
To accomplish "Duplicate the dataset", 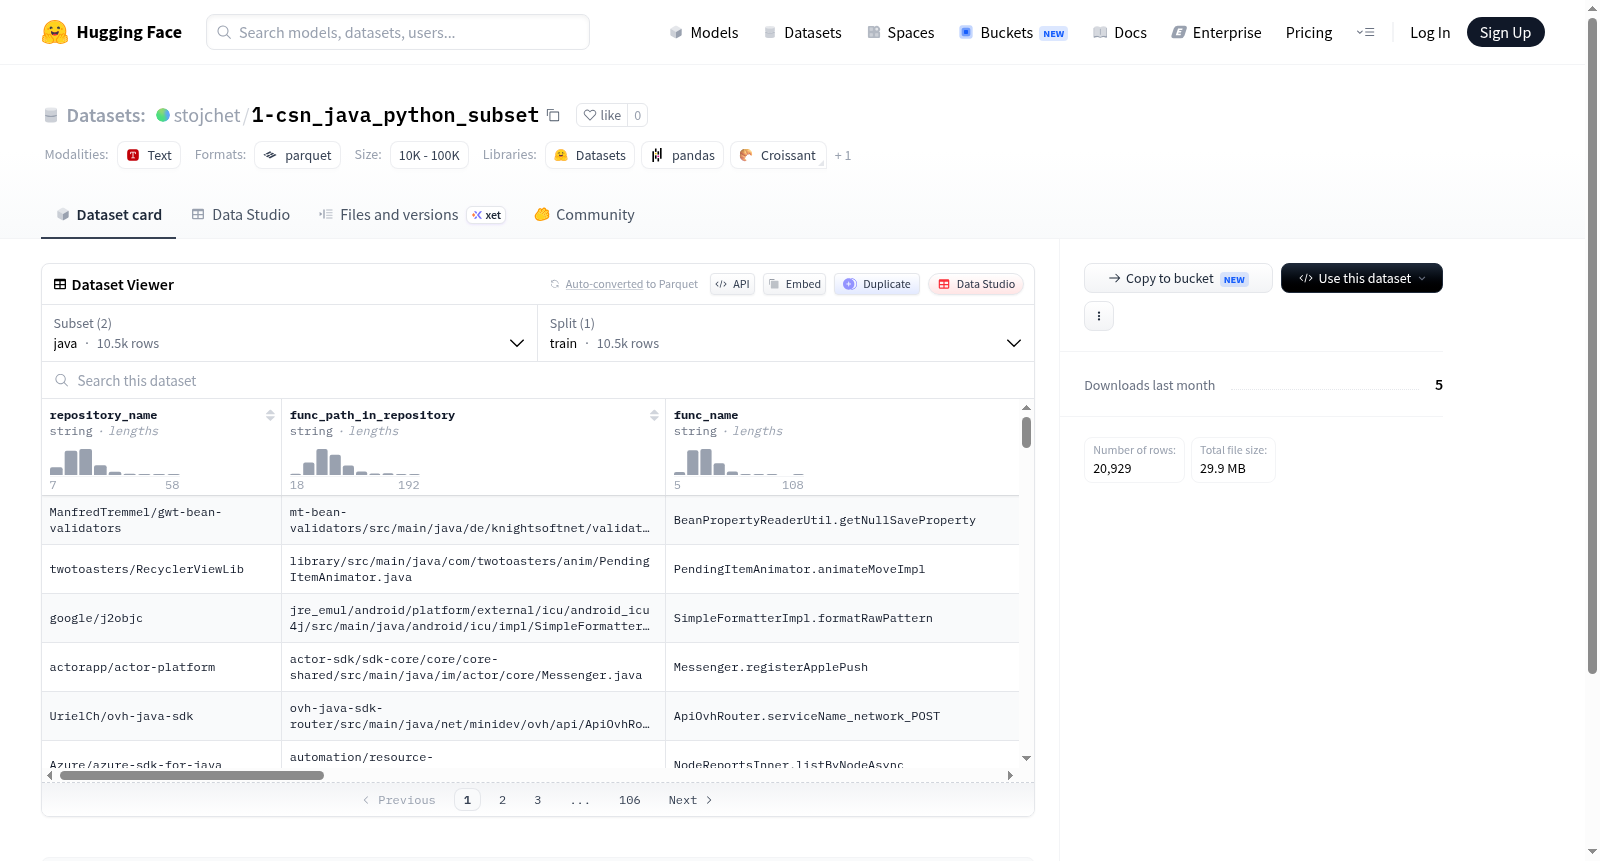I will [x=877, y=284].
